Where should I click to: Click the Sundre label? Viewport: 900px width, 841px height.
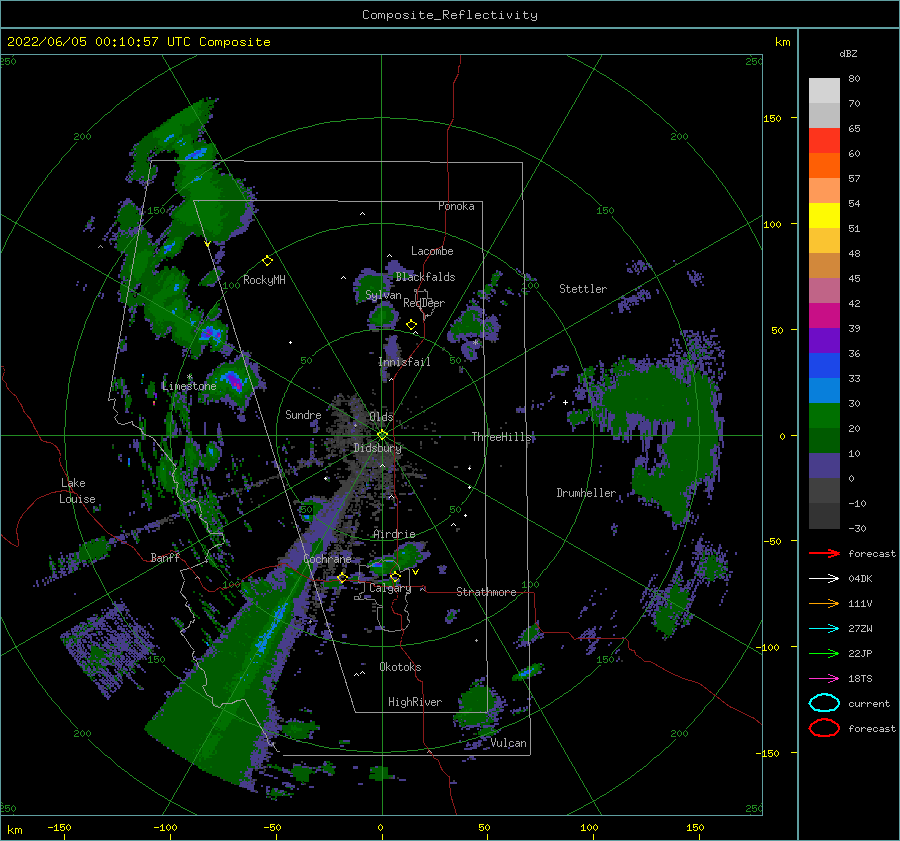(x=303, y=414)
